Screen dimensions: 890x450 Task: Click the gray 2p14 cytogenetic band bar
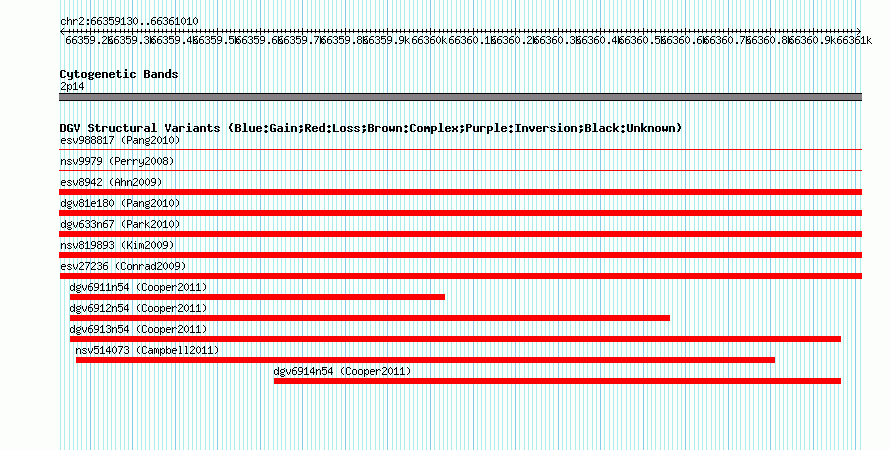(460, 97)
